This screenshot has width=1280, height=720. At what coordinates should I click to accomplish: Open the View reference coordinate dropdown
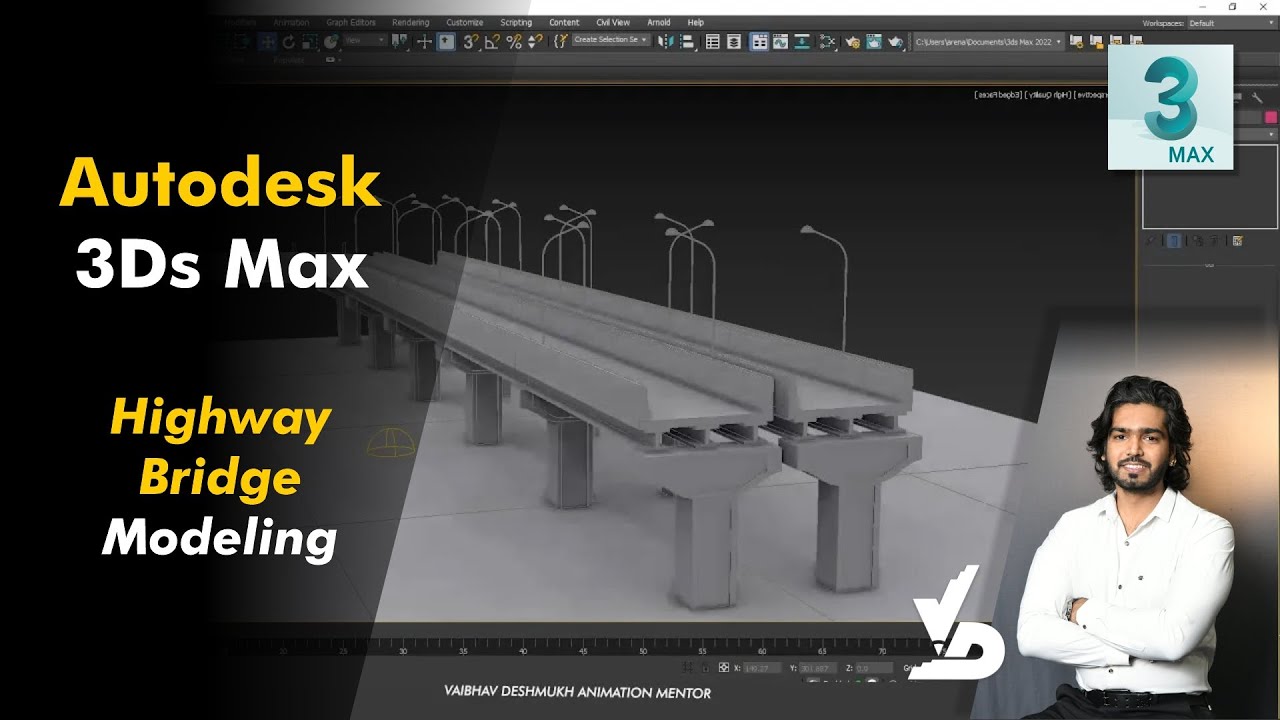tap(365, 41)
